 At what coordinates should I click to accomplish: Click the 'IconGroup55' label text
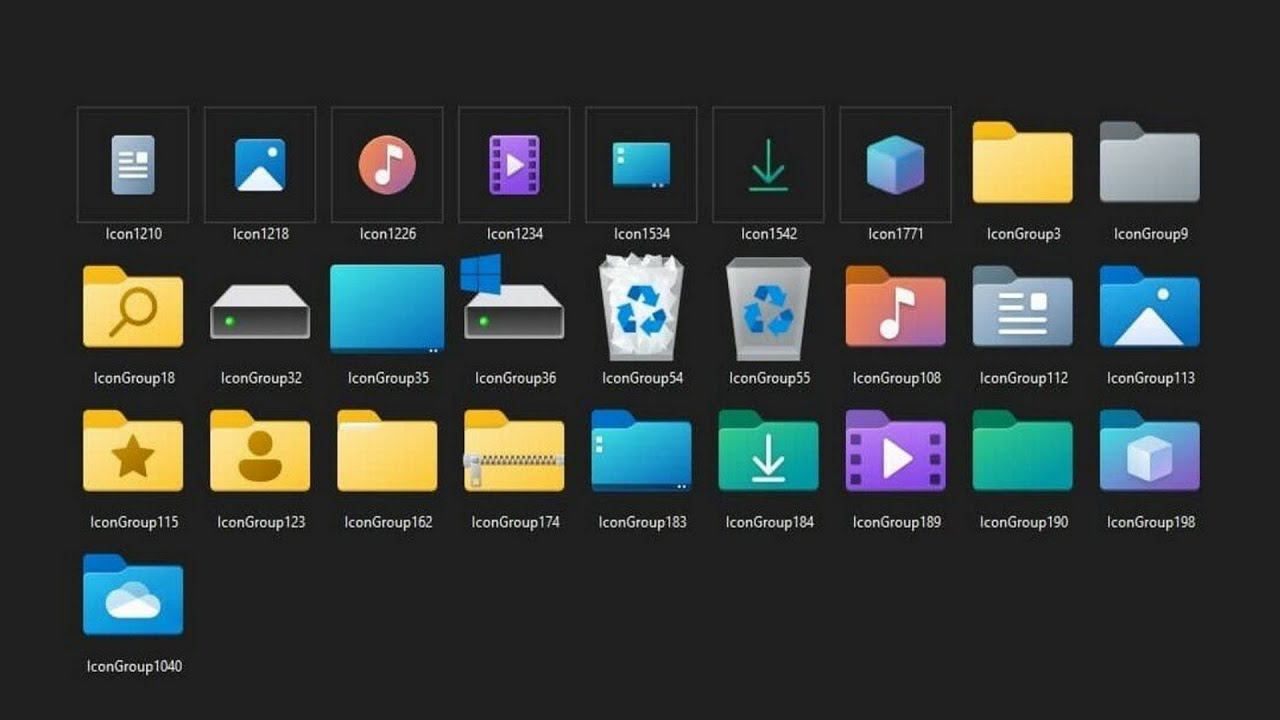point(768,378)
